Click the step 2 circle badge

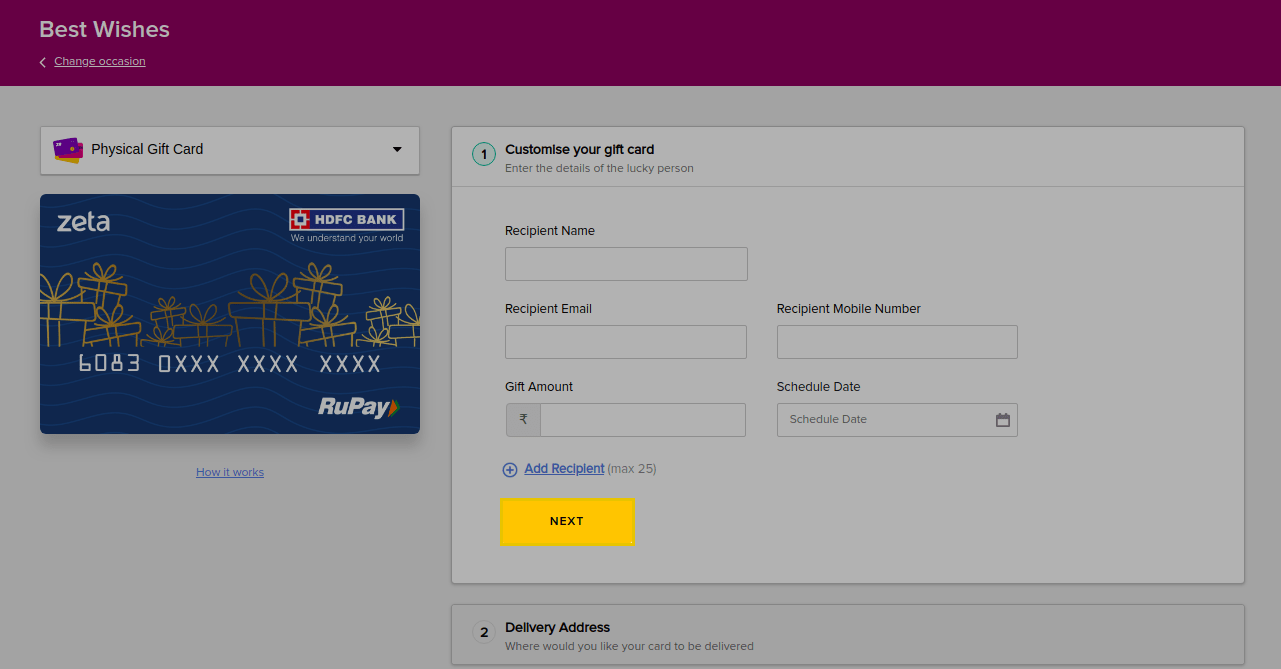[x=484, y=632]
